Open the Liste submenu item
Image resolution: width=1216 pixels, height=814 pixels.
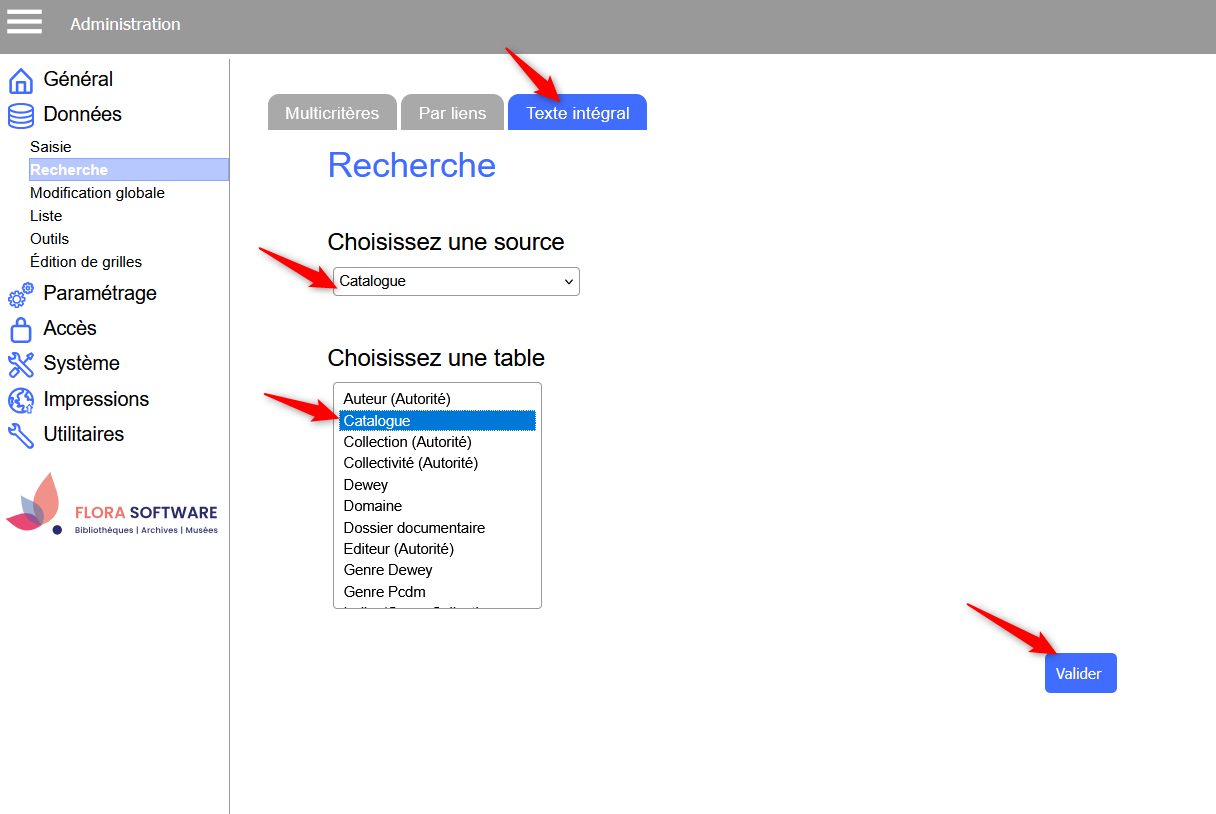pos(46,216)
